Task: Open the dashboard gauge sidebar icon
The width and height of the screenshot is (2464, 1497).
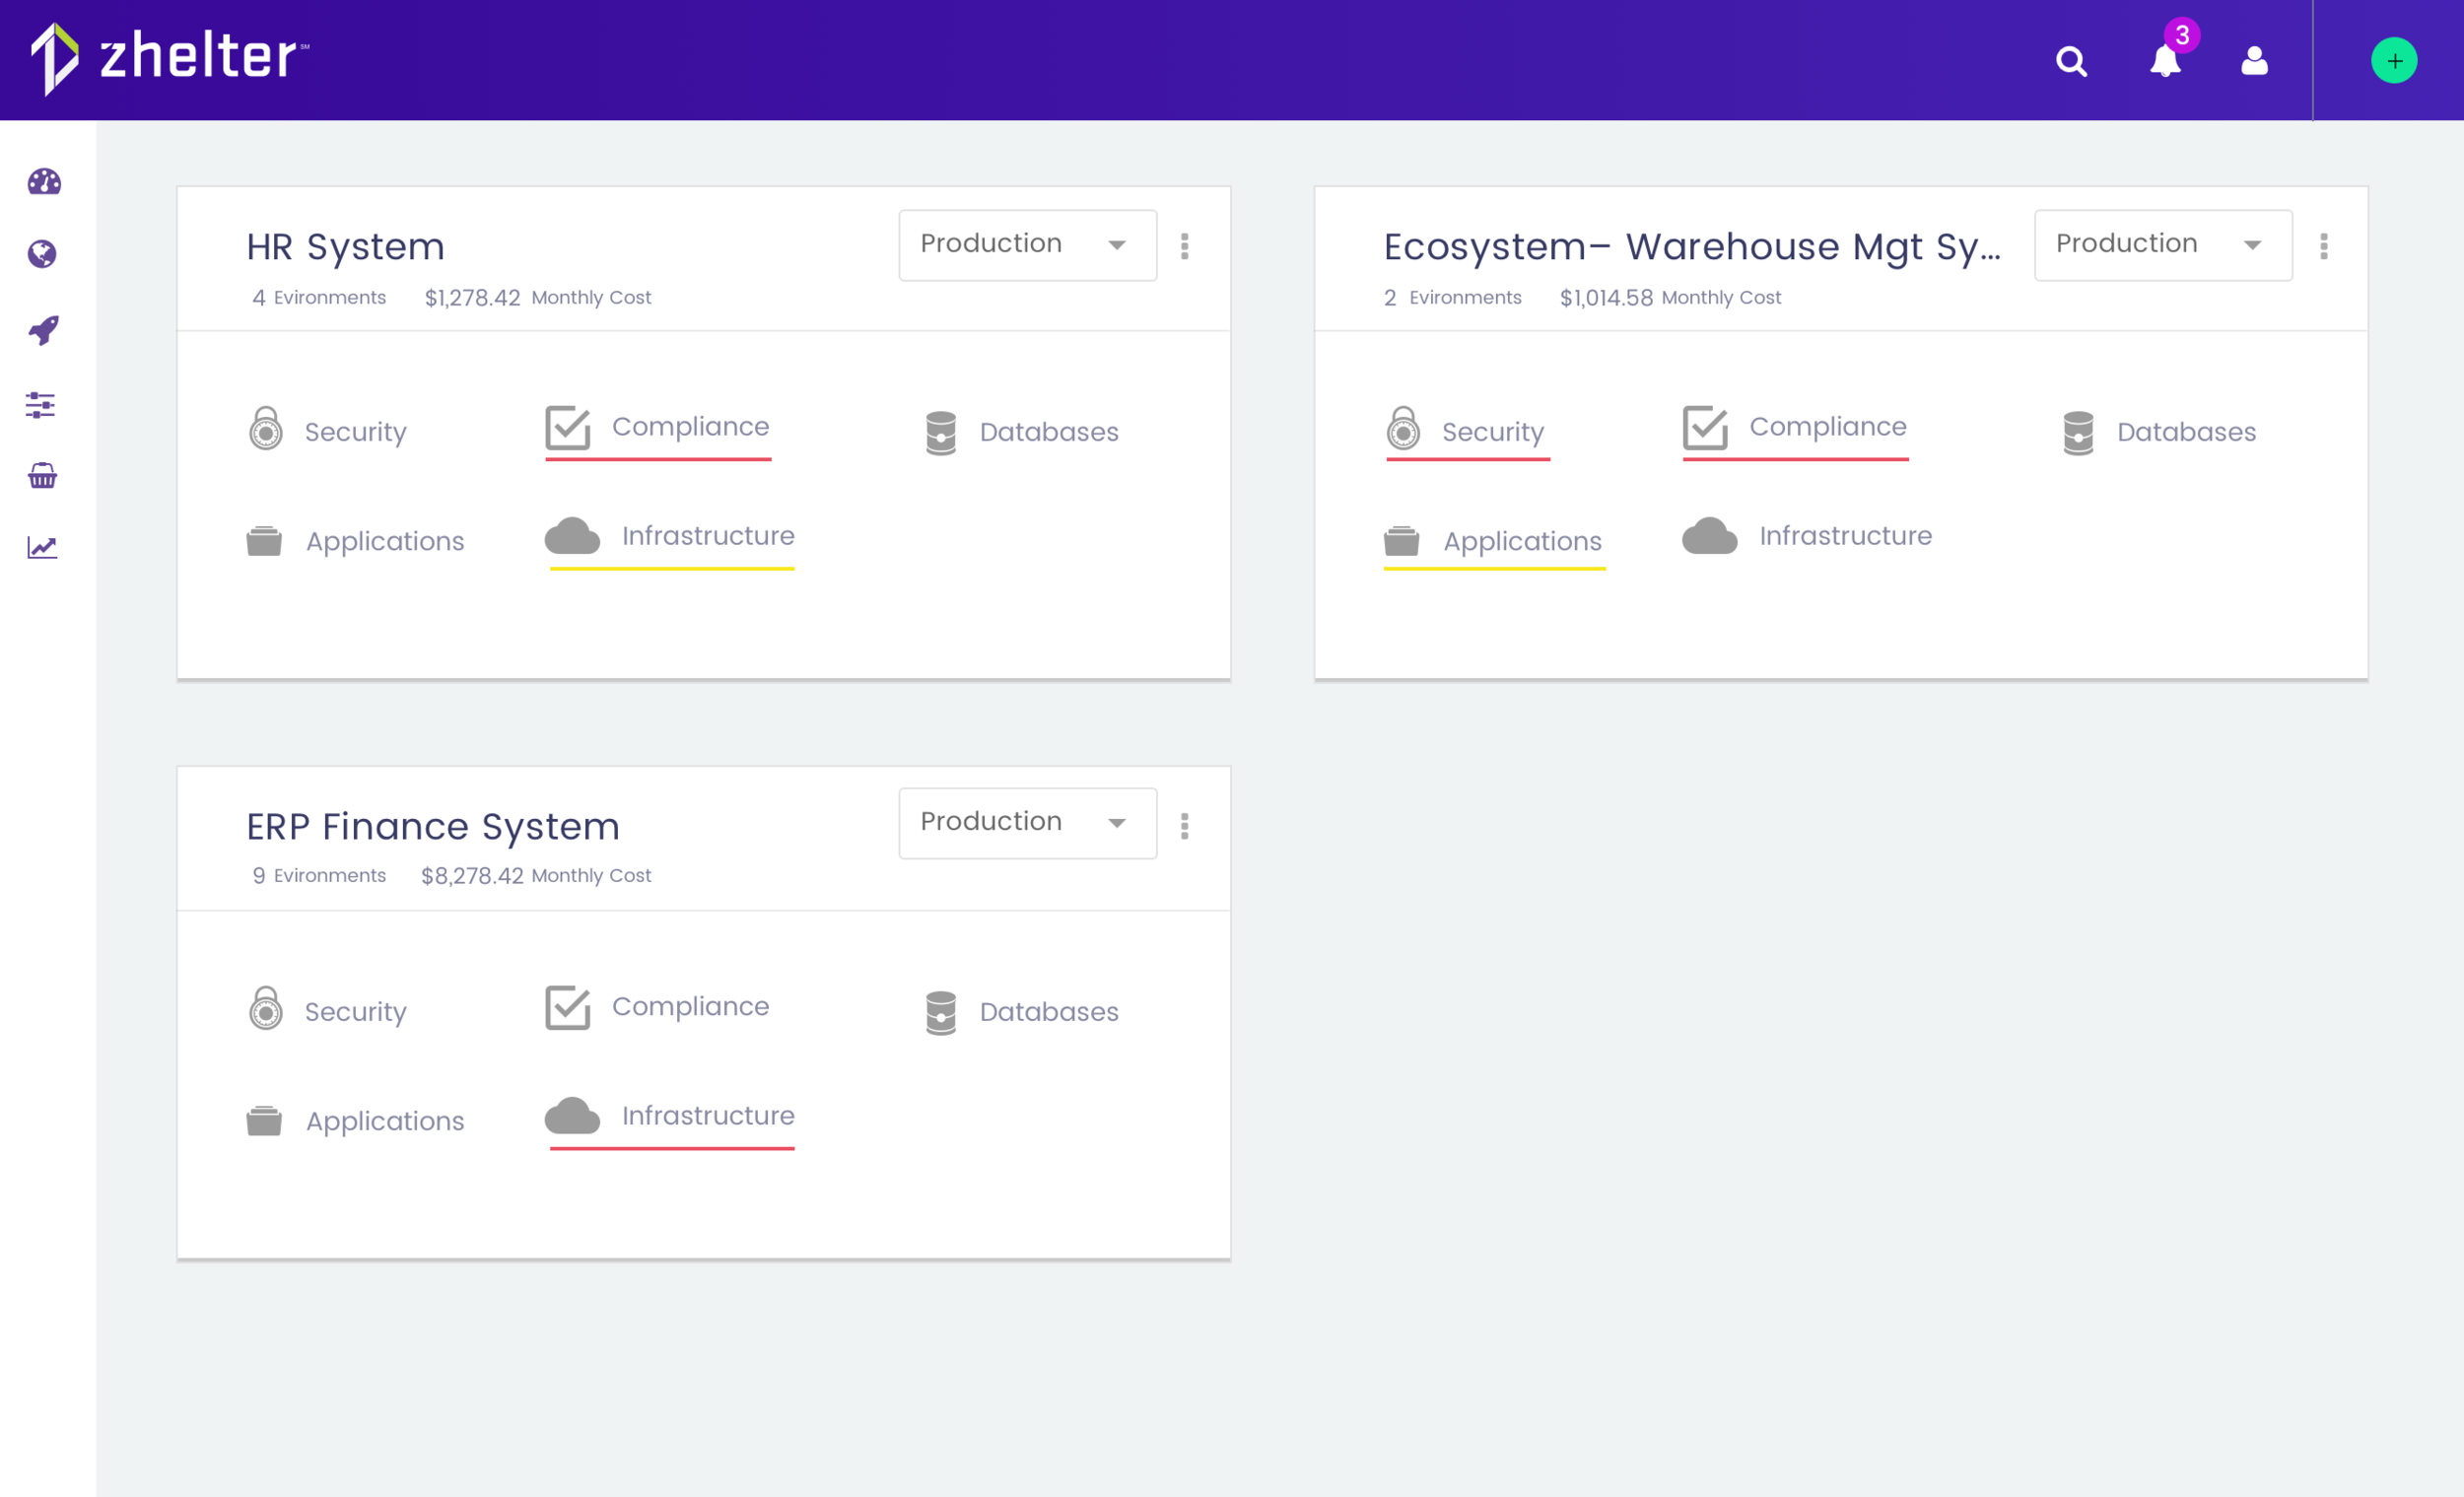Action: (x=44, y=182)
